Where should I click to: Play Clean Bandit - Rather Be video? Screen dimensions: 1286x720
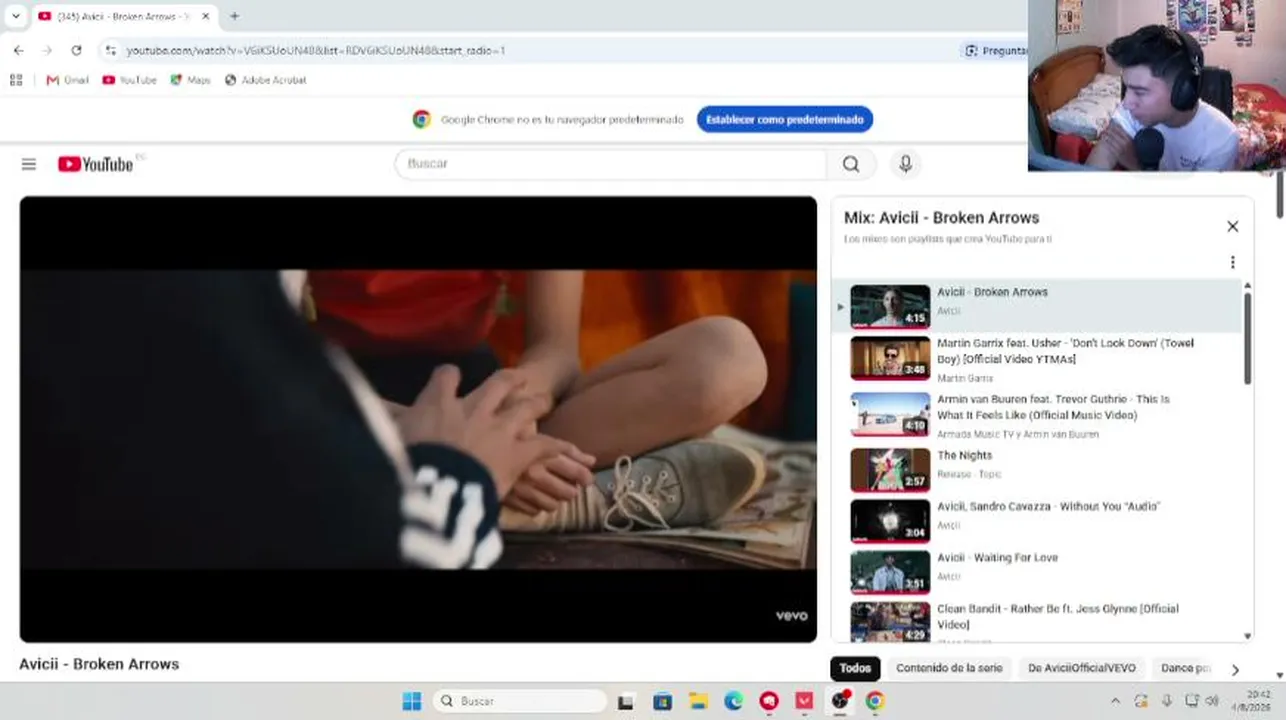(x=890, y=622)
